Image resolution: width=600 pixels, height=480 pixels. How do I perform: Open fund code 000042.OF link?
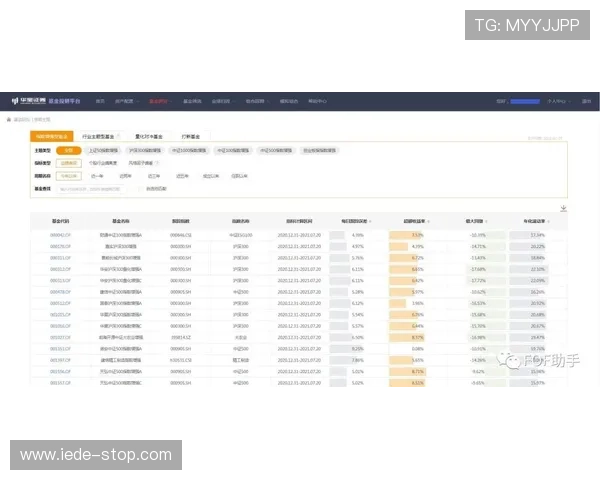tap(60, 235)
